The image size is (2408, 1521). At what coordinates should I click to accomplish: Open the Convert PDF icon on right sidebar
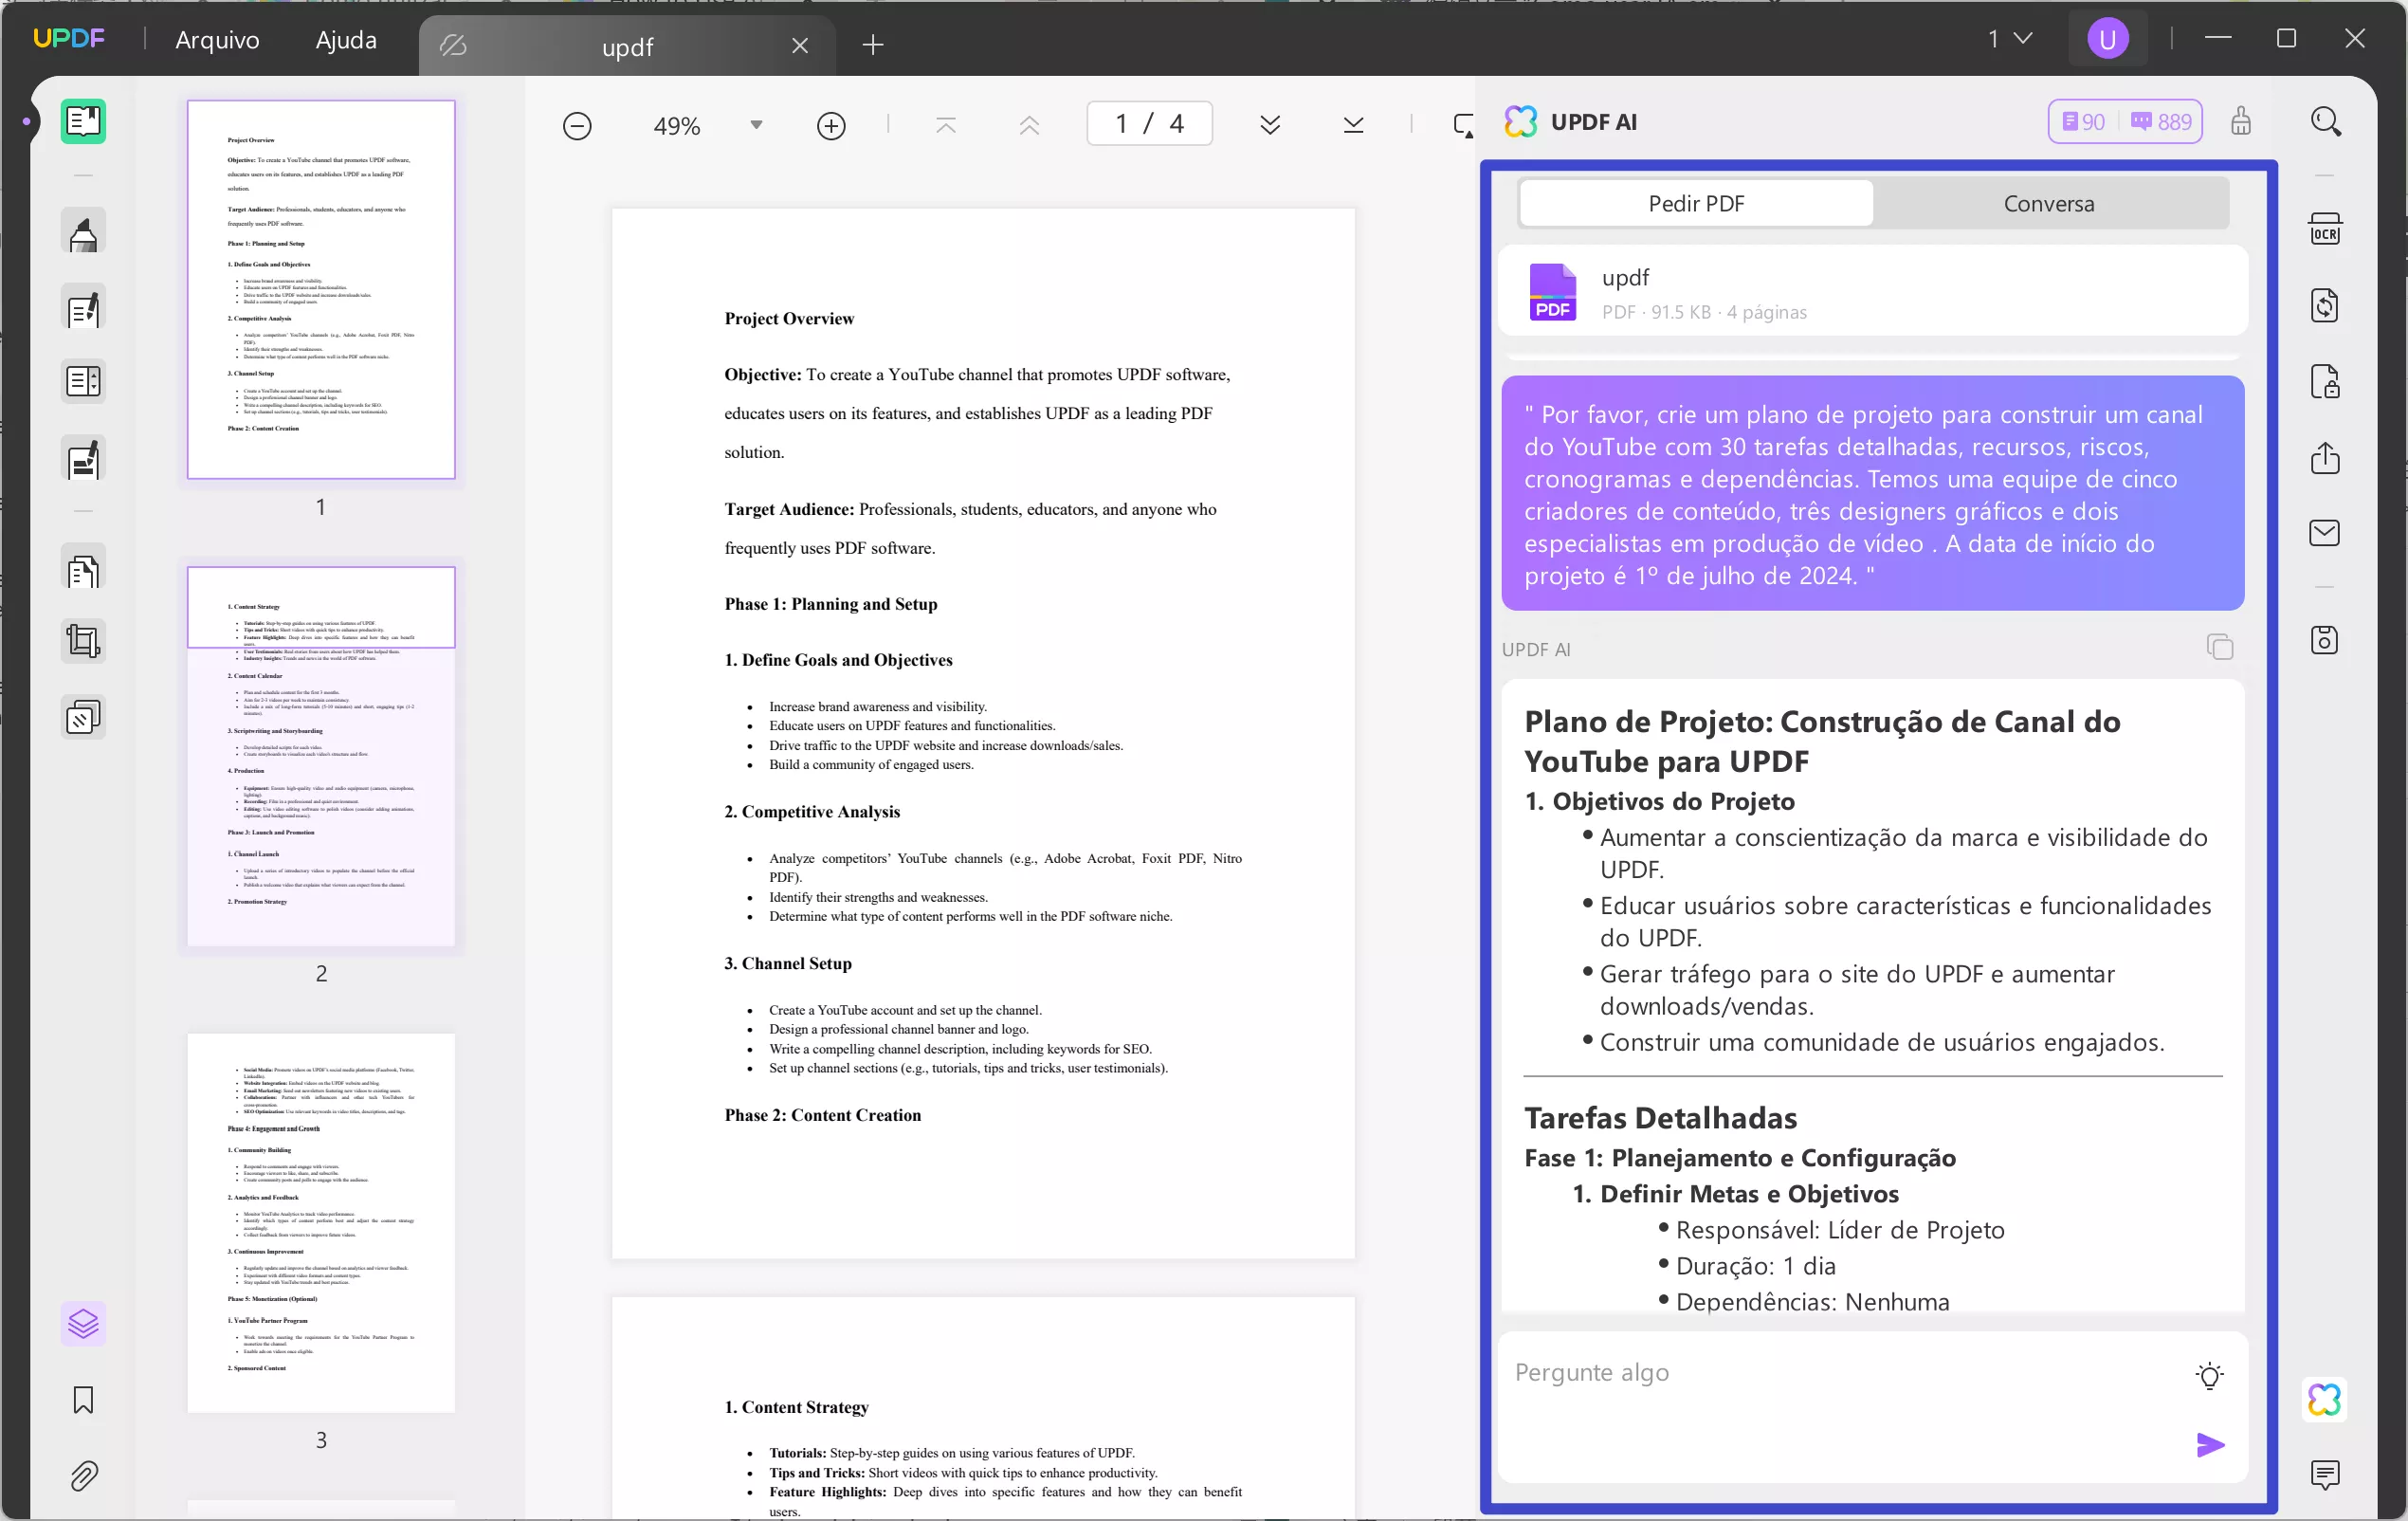click(2326, 305)
